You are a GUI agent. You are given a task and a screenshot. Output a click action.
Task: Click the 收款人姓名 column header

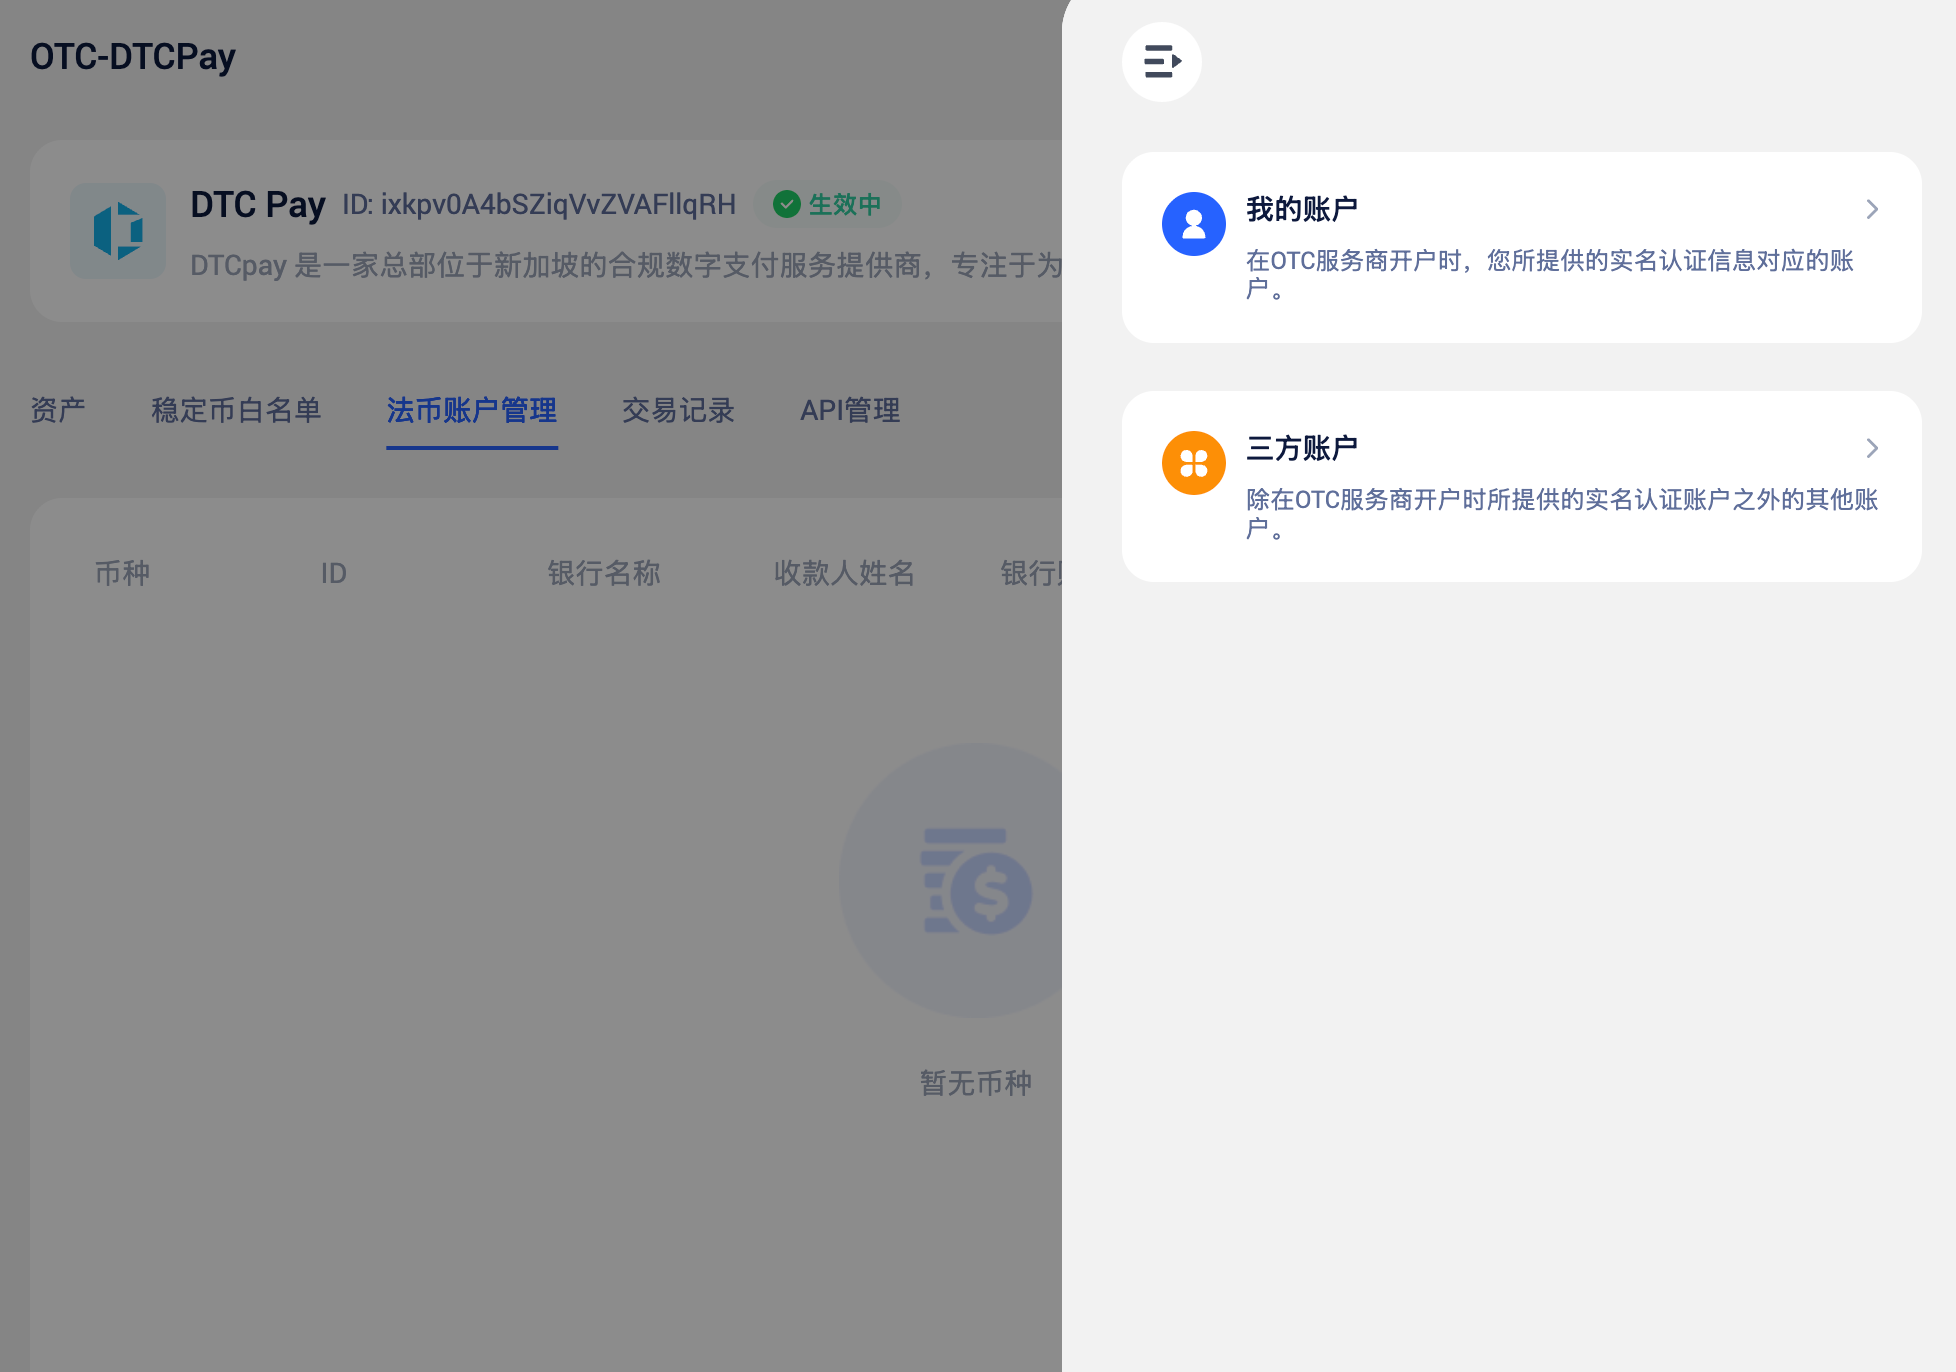coord(844,573)
